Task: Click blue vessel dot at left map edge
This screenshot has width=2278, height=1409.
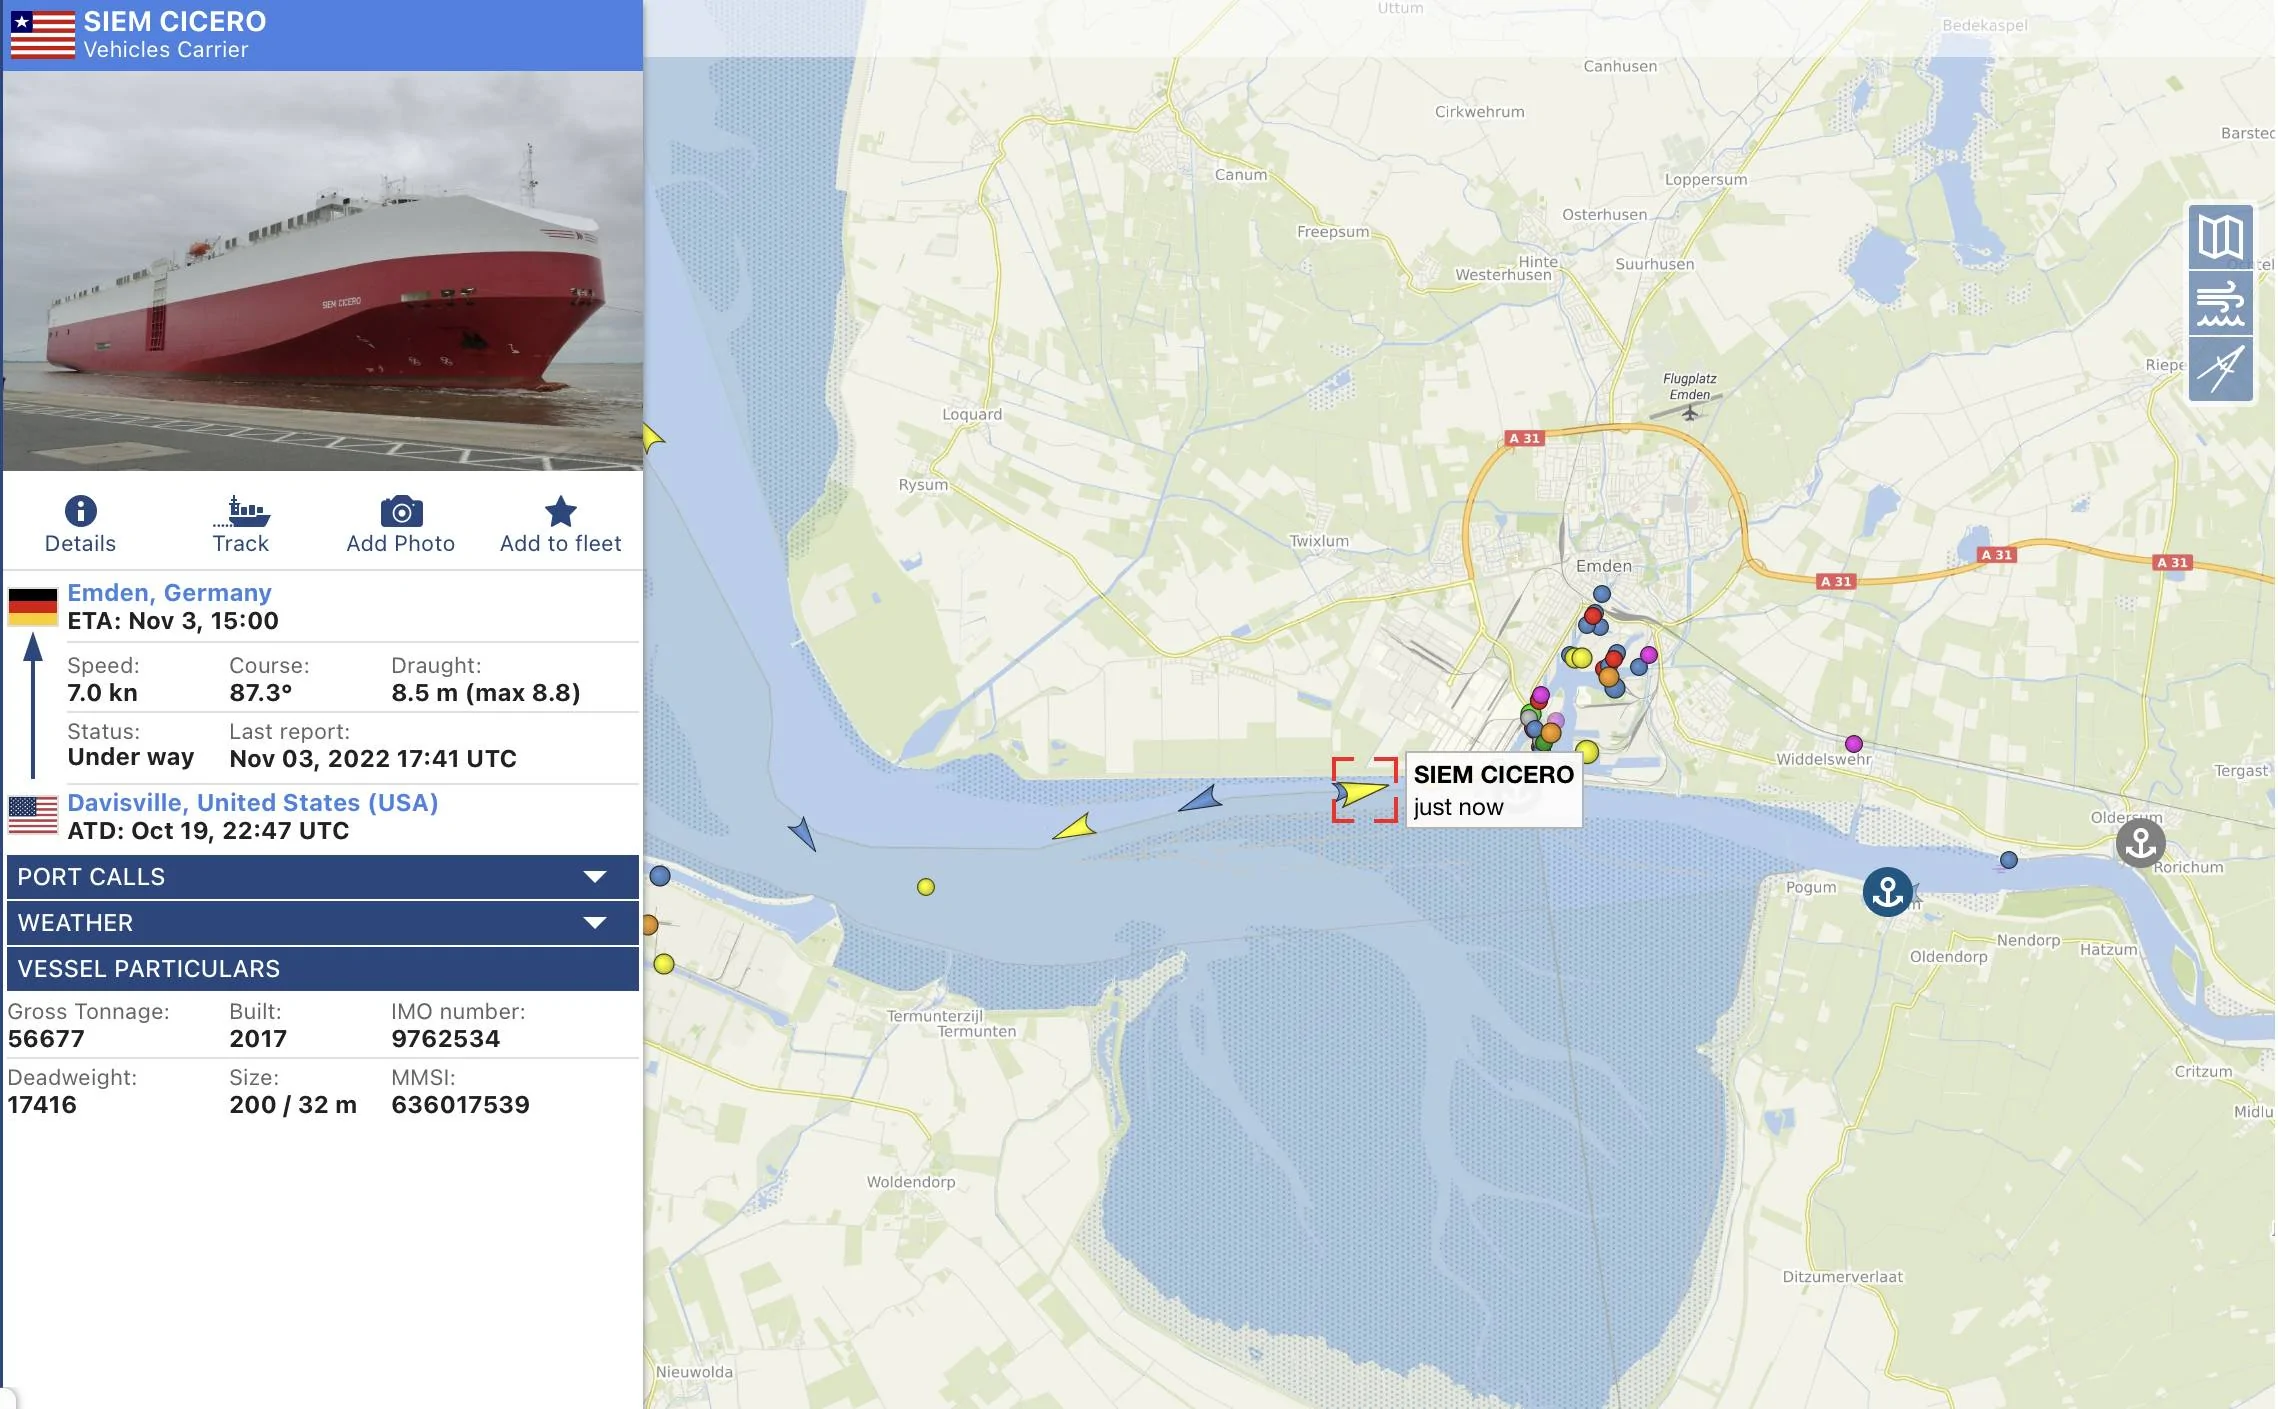Action: pos(660,876)
